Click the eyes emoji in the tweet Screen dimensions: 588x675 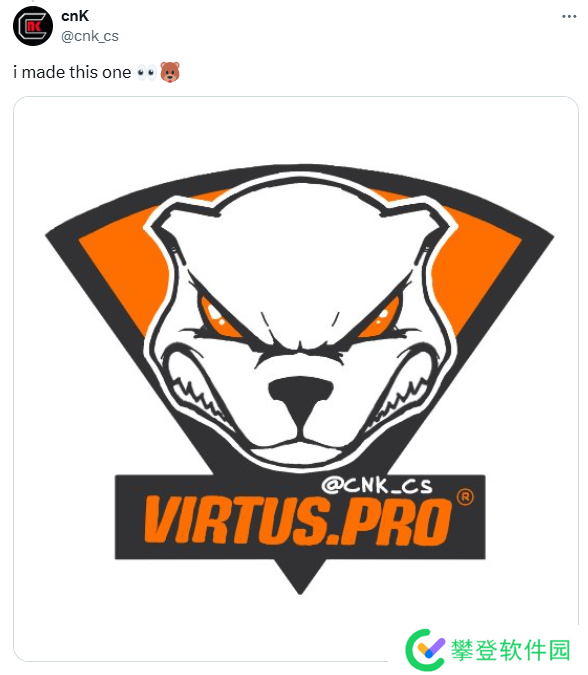coord(146,72)
